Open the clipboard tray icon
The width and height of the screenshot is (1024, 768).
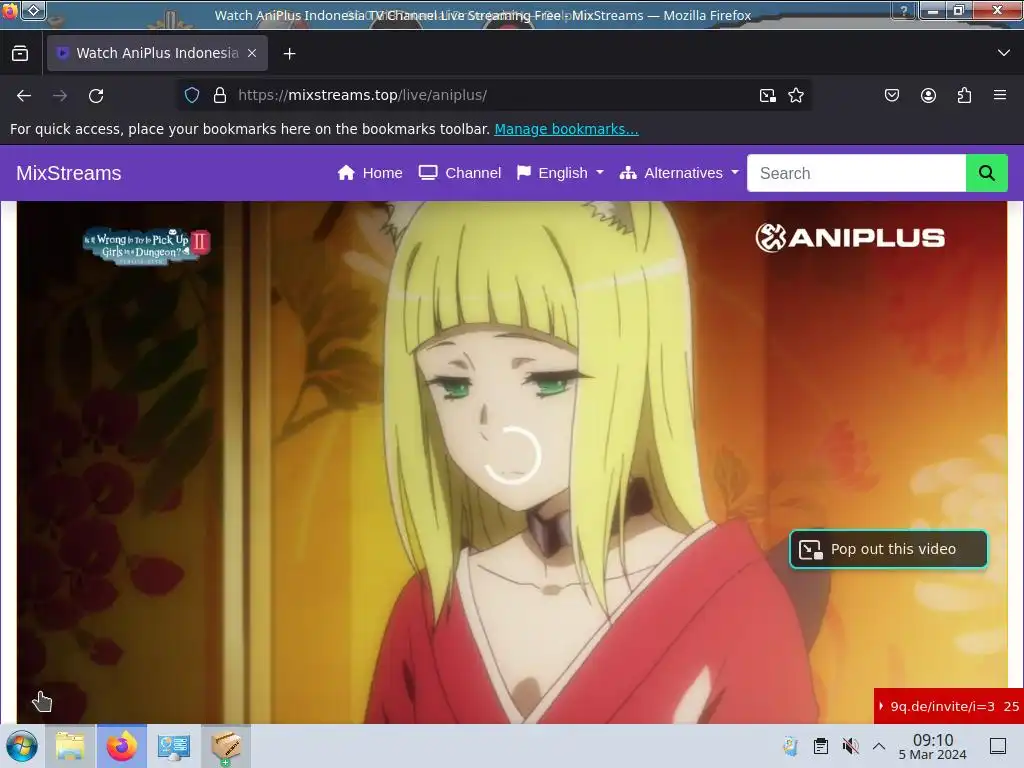pos(821,746)
